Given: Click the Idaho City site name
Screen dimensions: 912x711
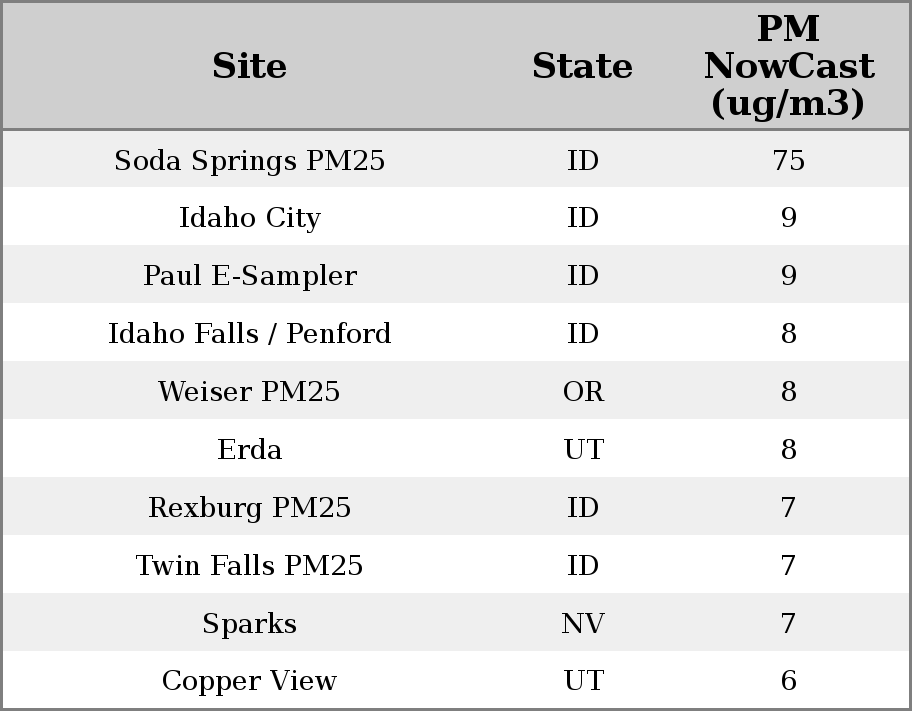Looking at the screenshot, I should point(249,218).
